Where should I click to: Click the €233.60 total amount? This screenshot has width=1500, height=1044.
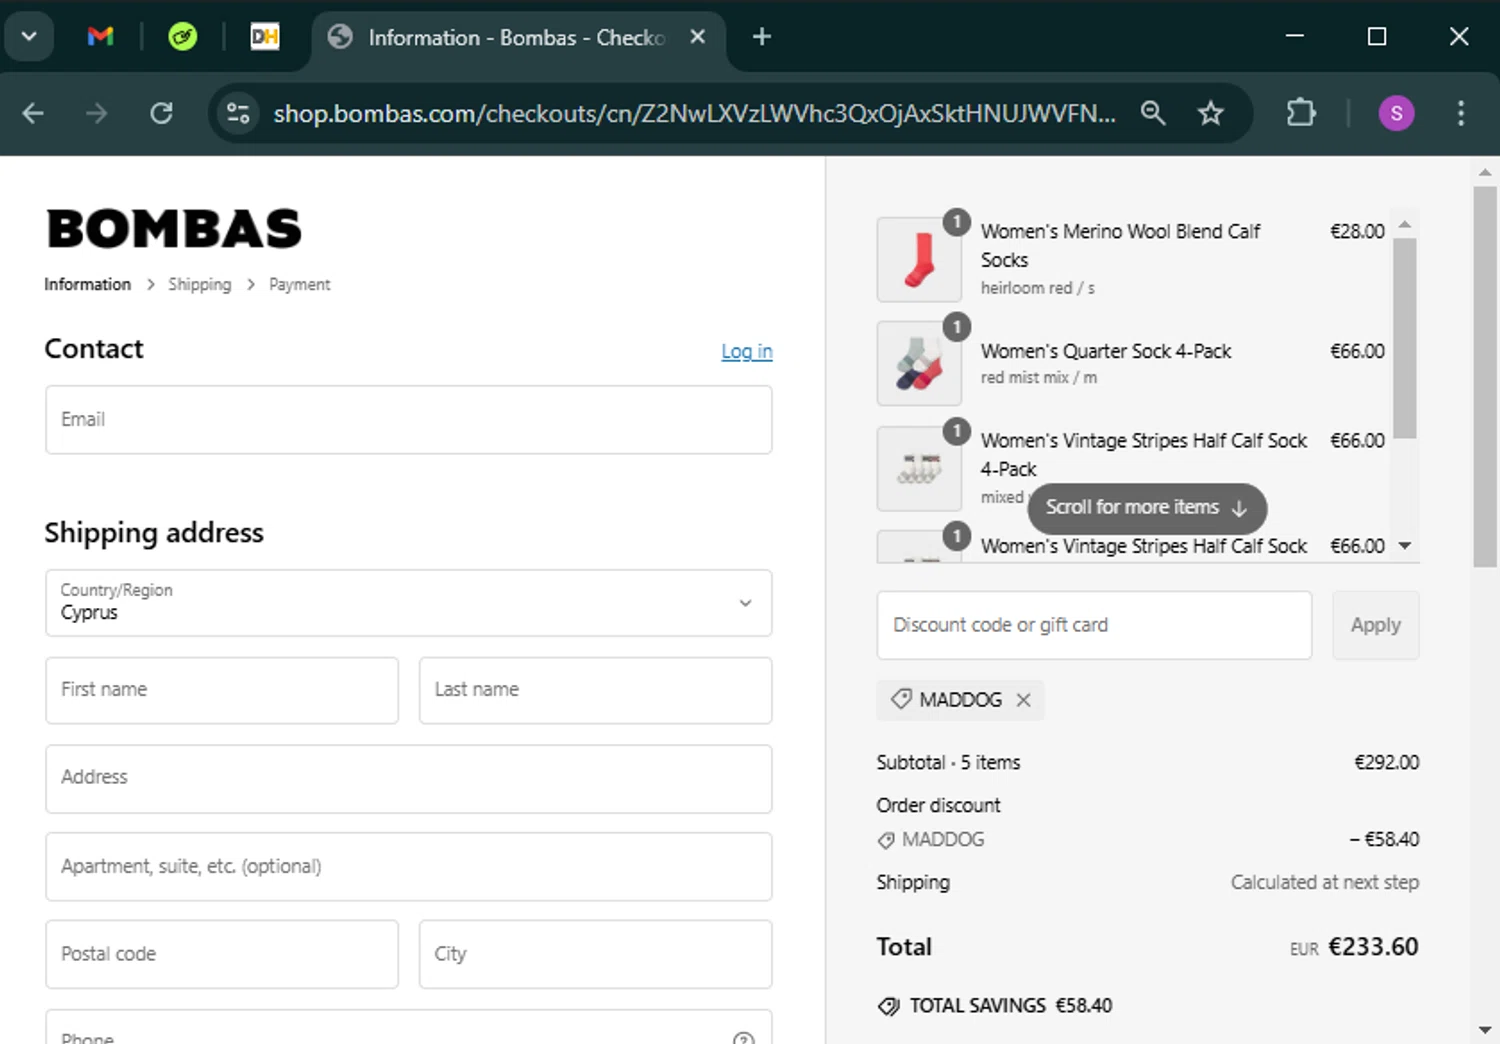1373,947
